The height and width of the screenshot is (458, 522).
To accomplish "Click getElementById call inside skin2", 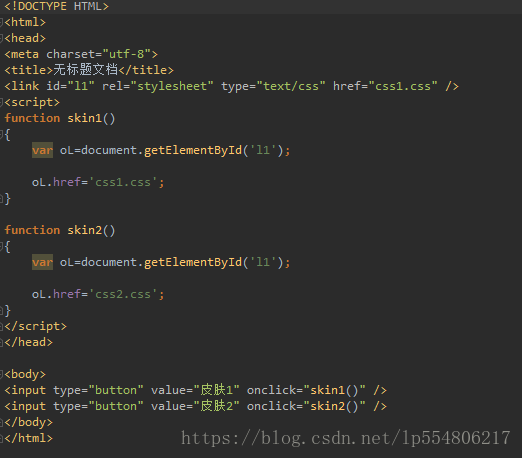I will click(x=193, y=262).
